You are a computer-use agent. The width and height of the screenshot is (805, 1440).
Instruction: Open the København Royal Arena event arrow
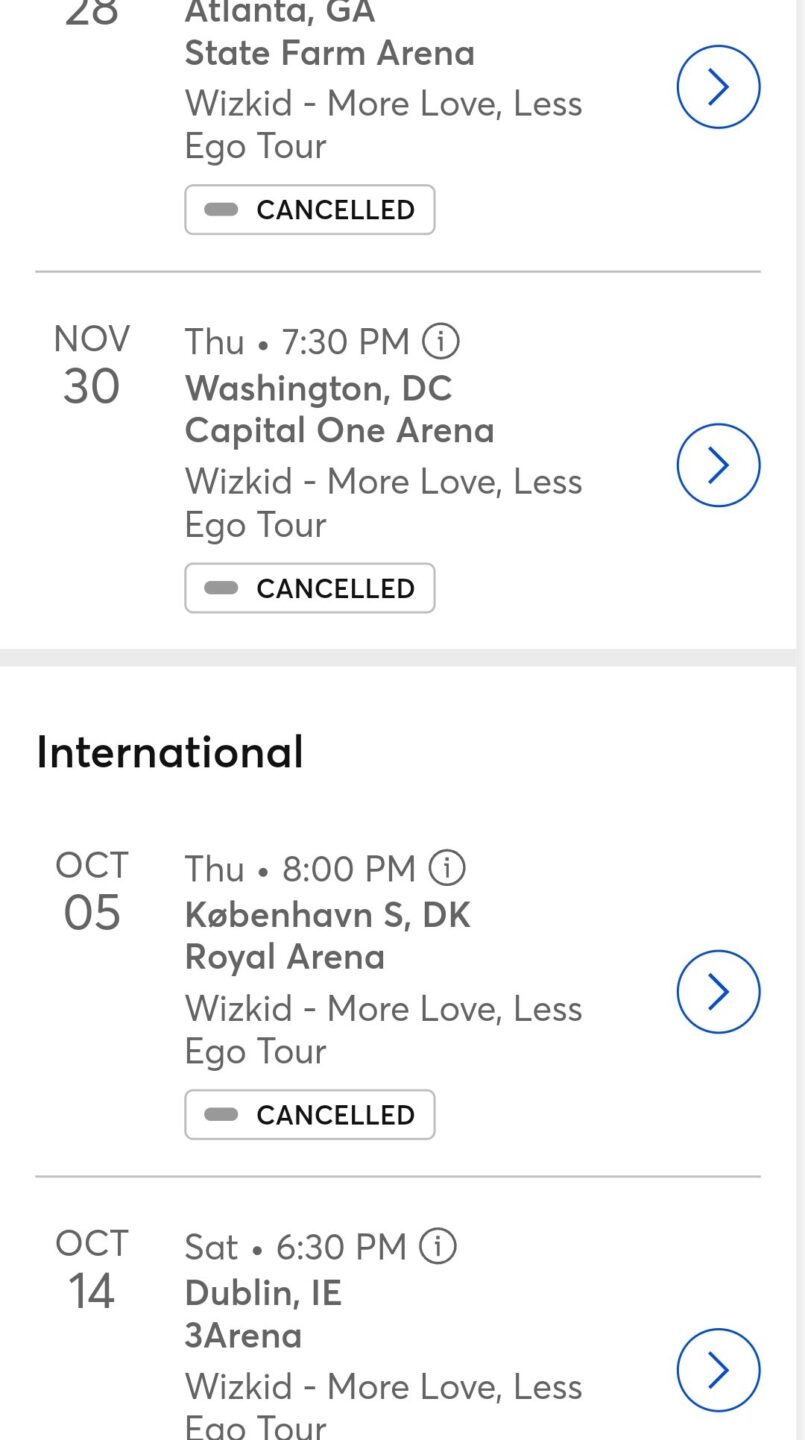pos(718,991)
